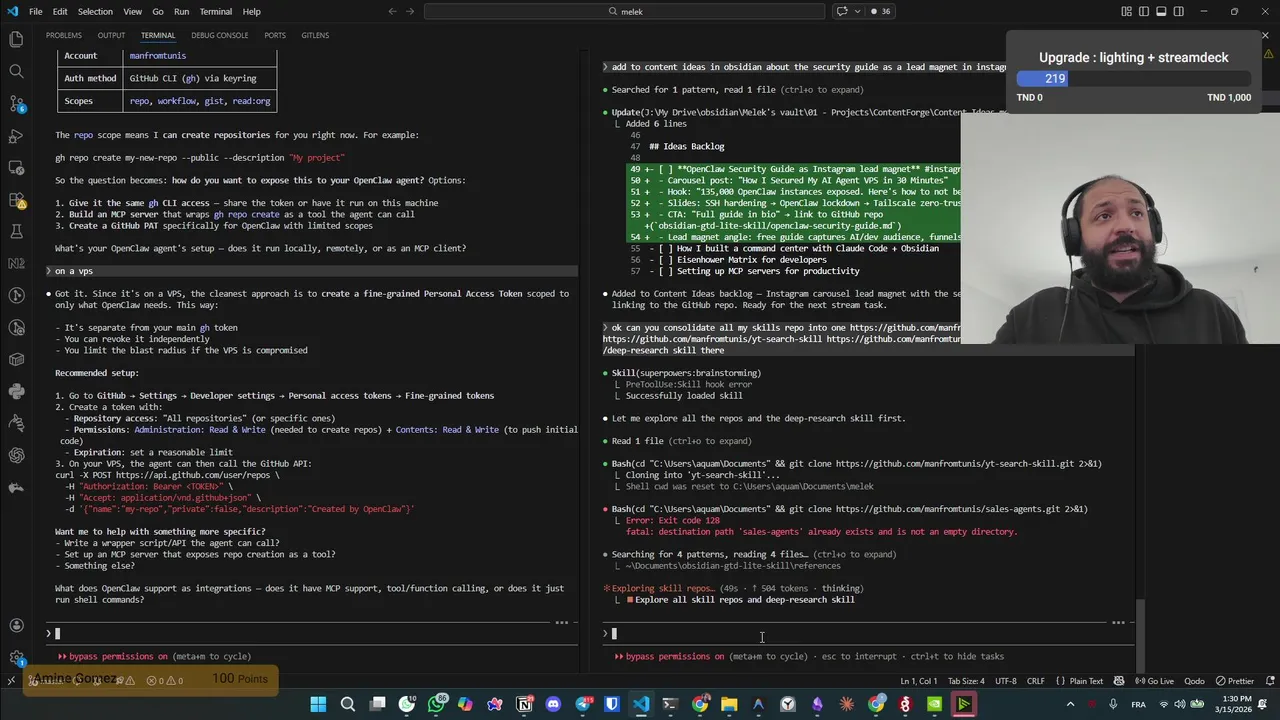This screenshot has height=720, width=1280.
Task: Open Windows Start button on taskbar
Action: point(318,705)
